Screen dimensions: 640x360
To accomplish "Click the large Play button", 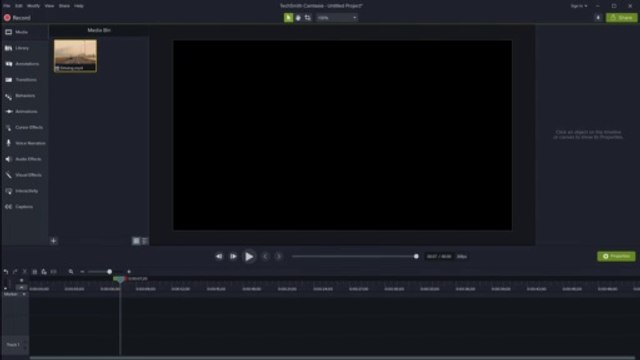I will point(249,256).
